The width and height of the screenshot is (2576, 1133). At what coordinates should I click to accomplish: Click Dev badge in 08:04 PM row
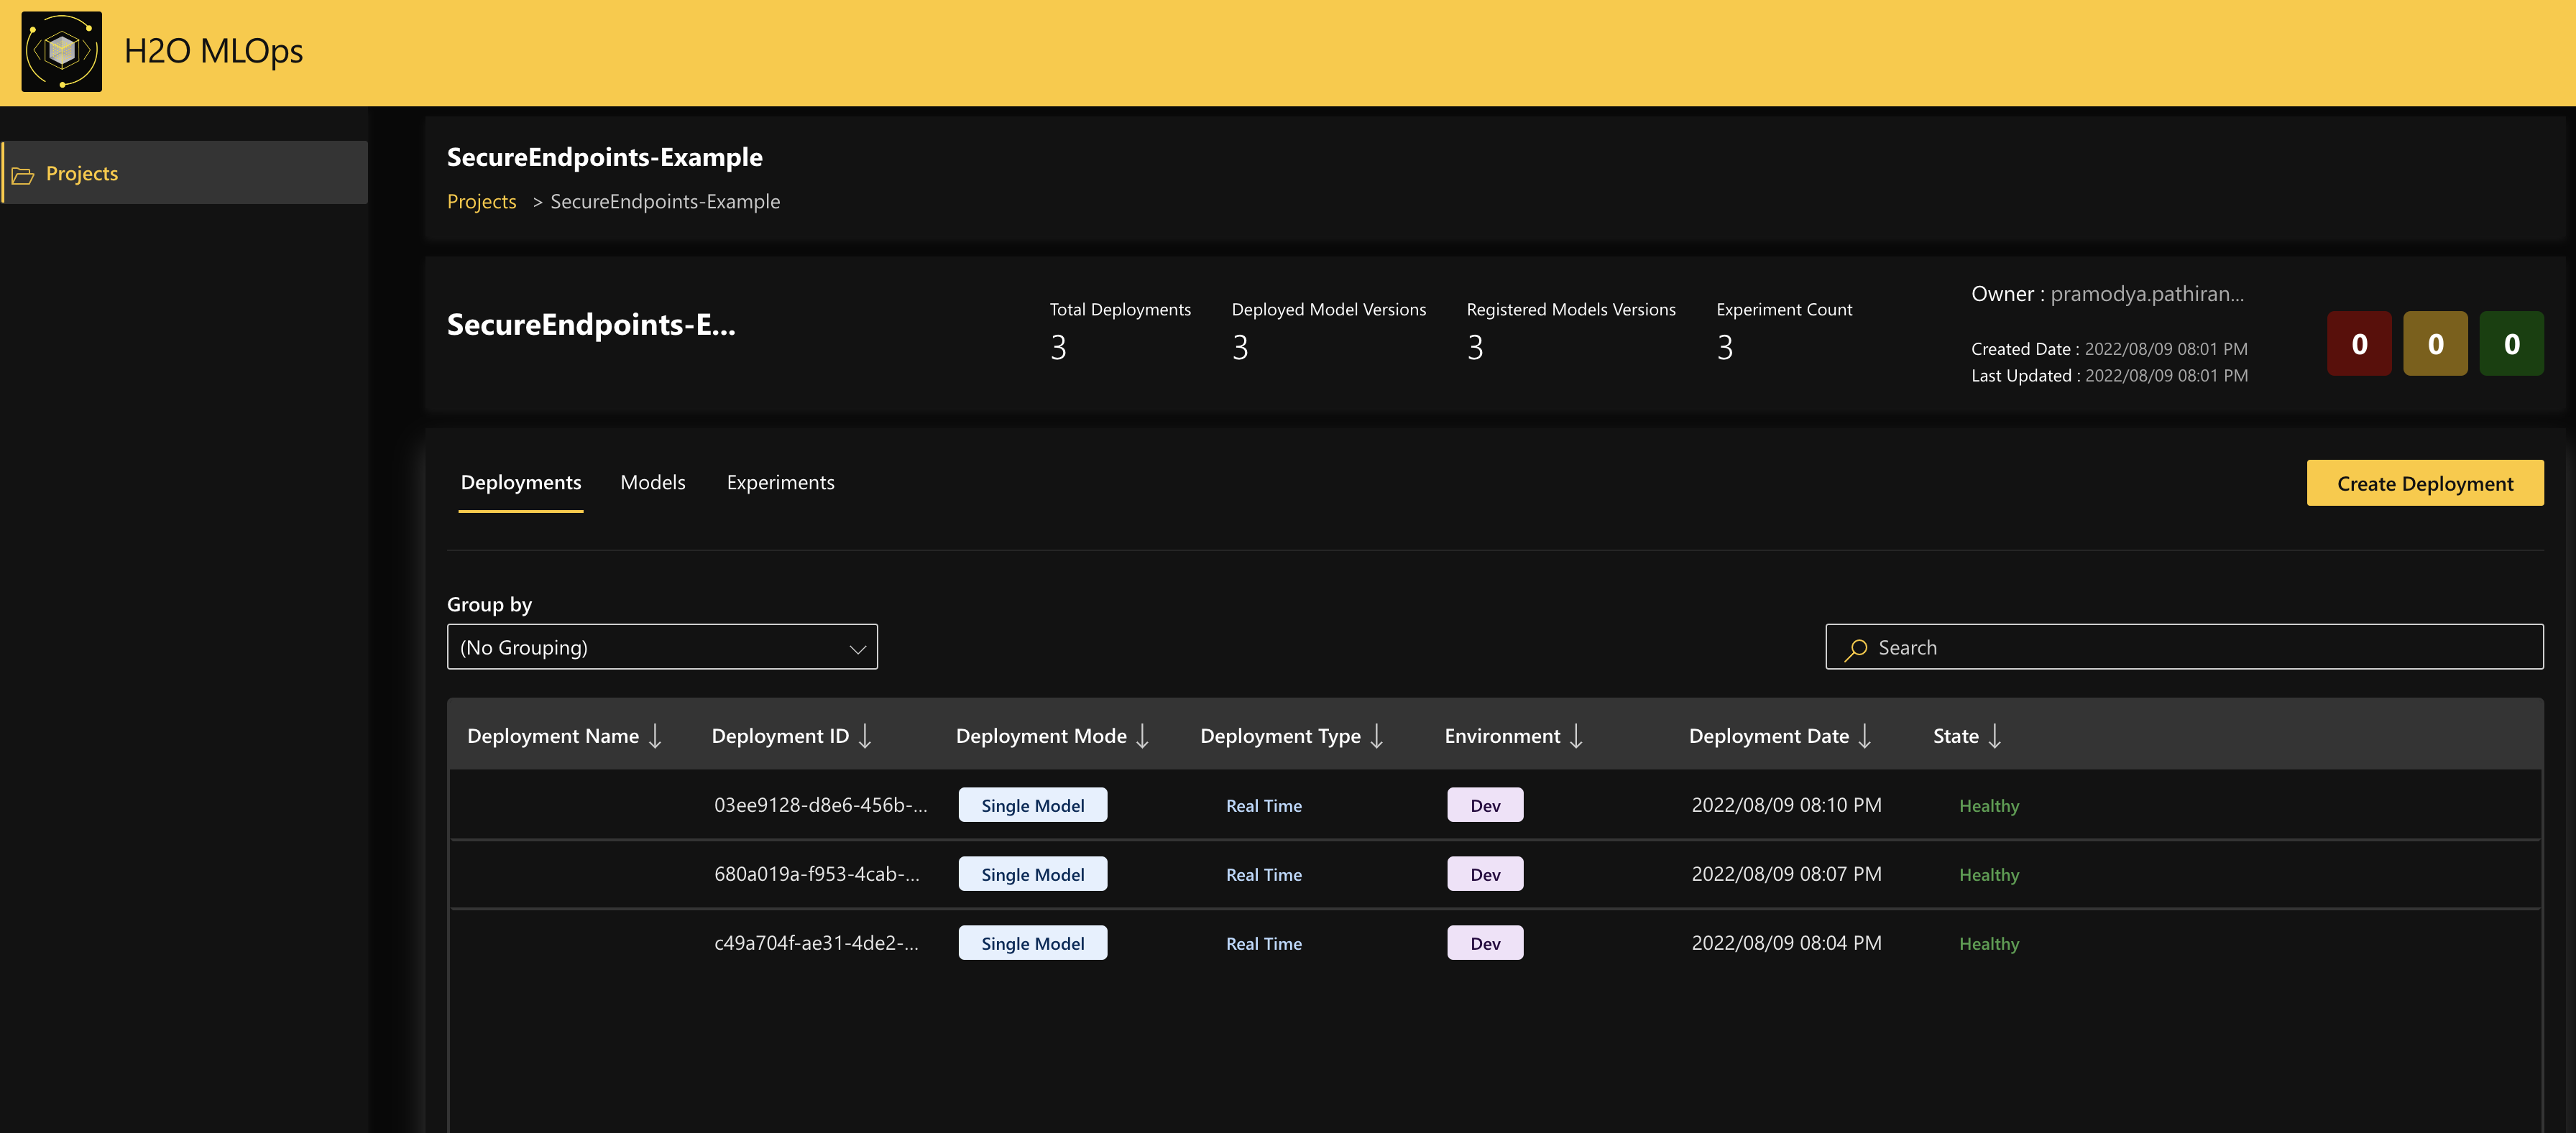(1485, 943)
